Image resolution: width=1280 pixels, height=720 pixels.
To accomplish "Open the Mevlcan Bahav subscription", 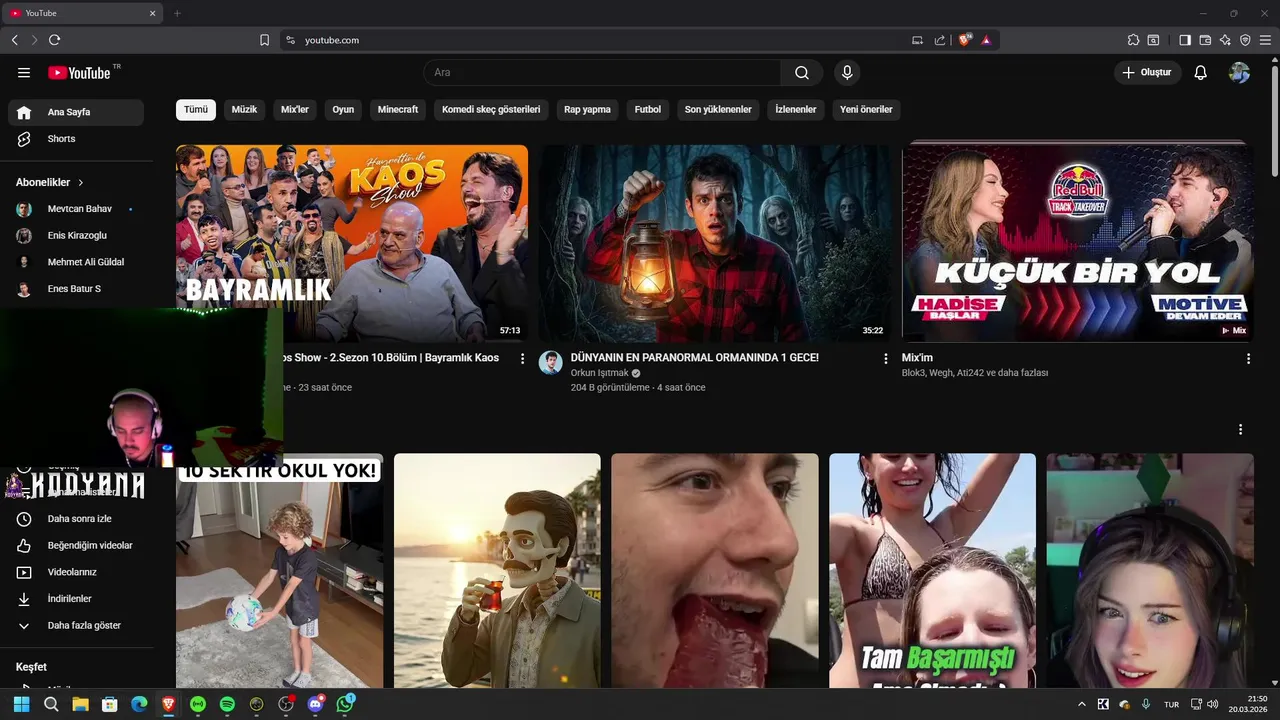I will 76,209.
